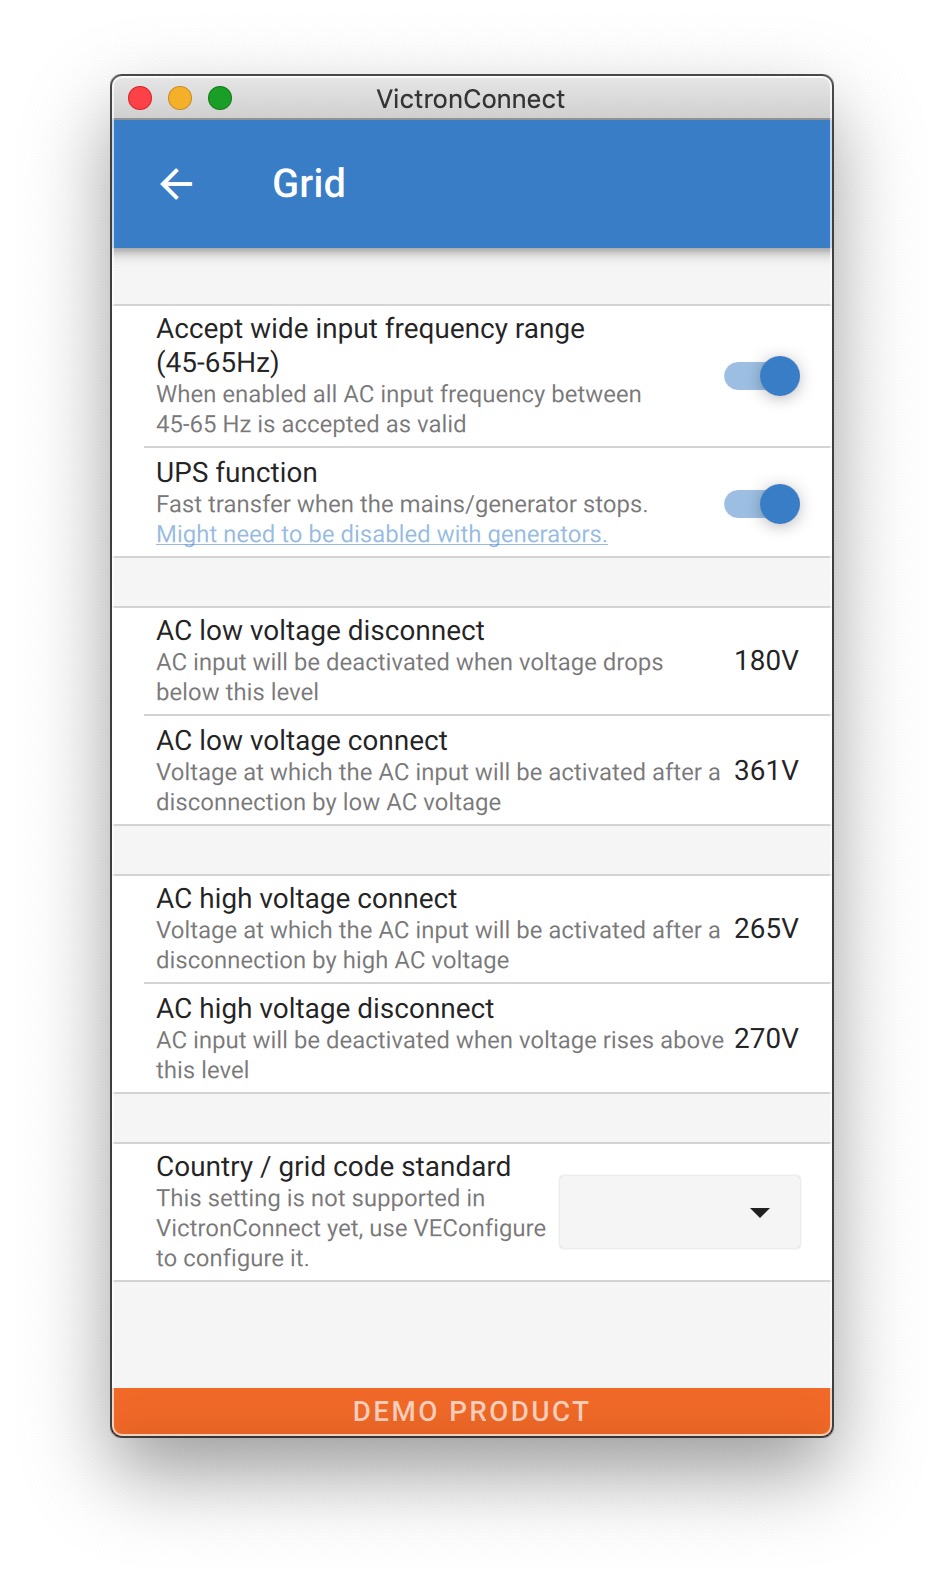Click the AC high voltage connect heading
This screenshot has width=944, height=1584.
[307, 899]
